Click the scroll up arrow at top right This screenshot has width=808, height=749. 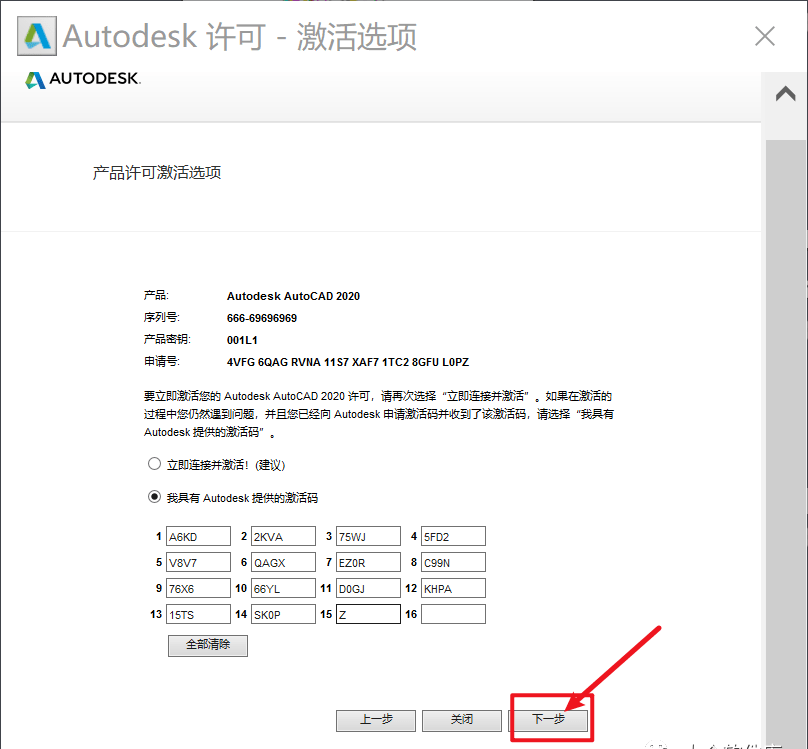tap(785, 95)
